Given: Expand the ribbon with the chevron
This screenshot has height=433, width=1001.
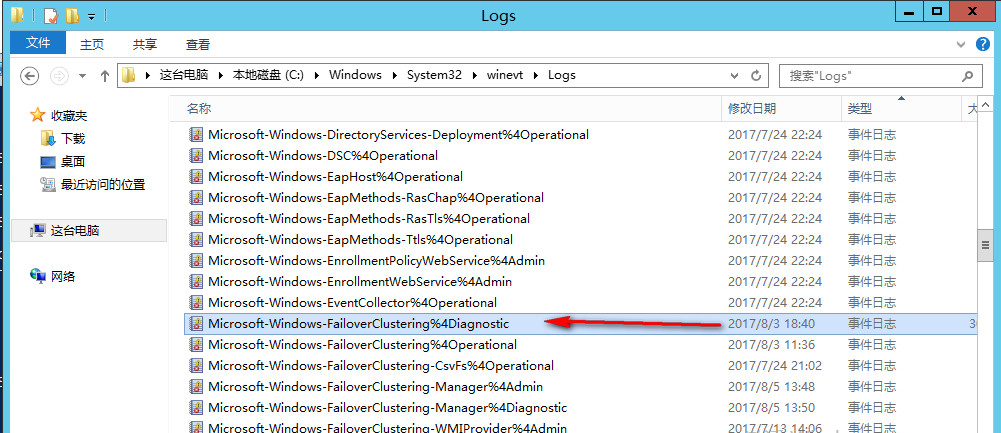Looking at the screenshot, I should [961, 45].
